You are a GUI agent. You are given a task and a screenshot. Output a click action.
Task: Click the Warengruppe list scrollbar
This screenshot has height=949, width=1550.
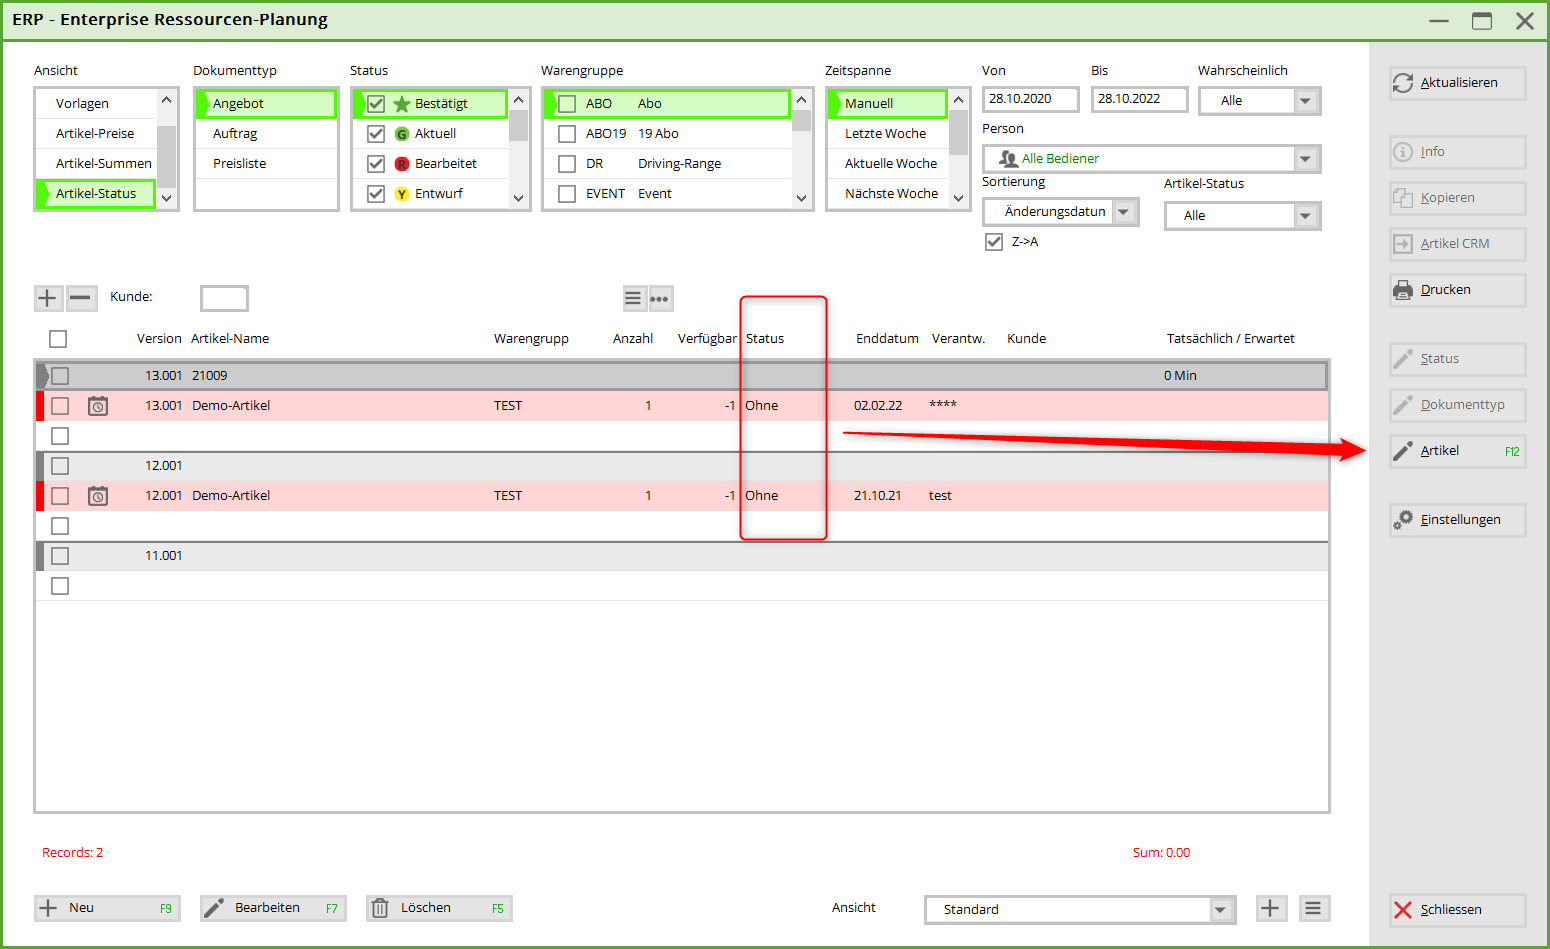pyautogui.click(x=801, y=150)
